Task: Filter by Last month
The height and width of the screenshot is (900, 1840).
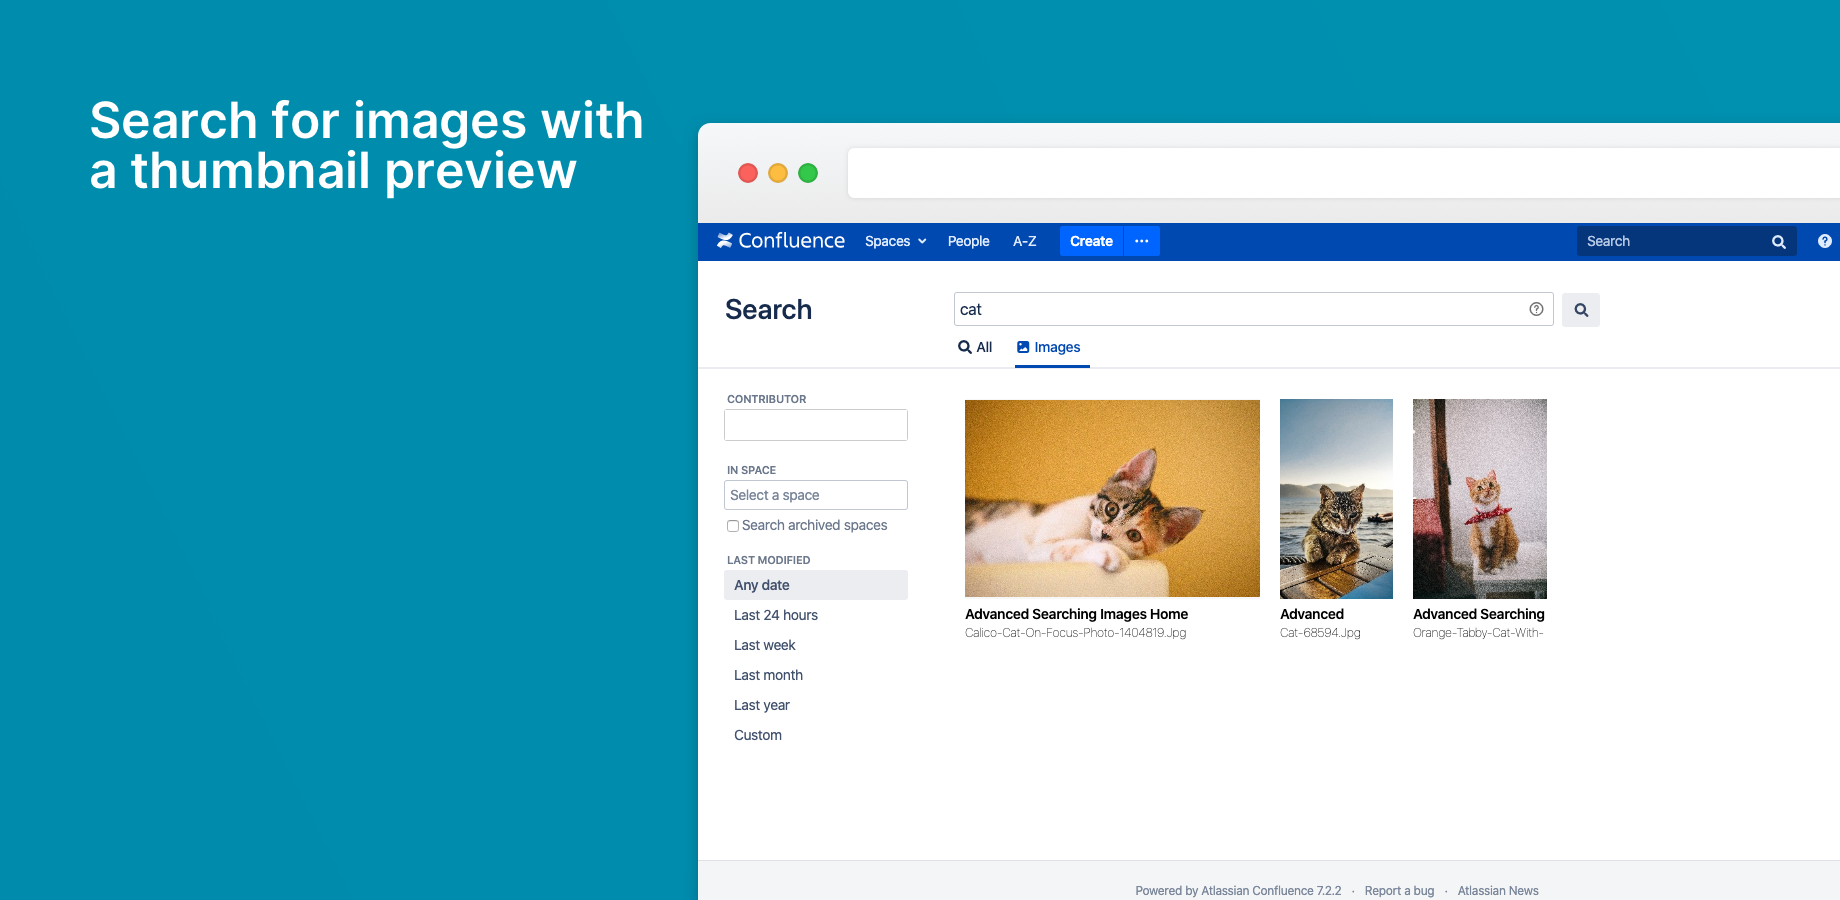Action: (x=768, y=675)
